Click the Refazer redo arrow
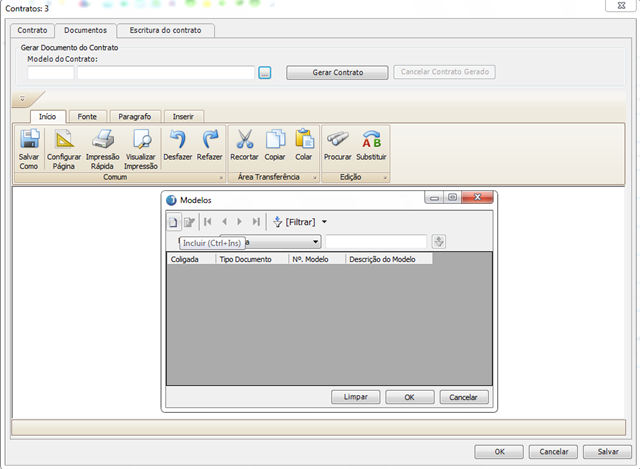 pyautogui.click(x=209, y=145)
